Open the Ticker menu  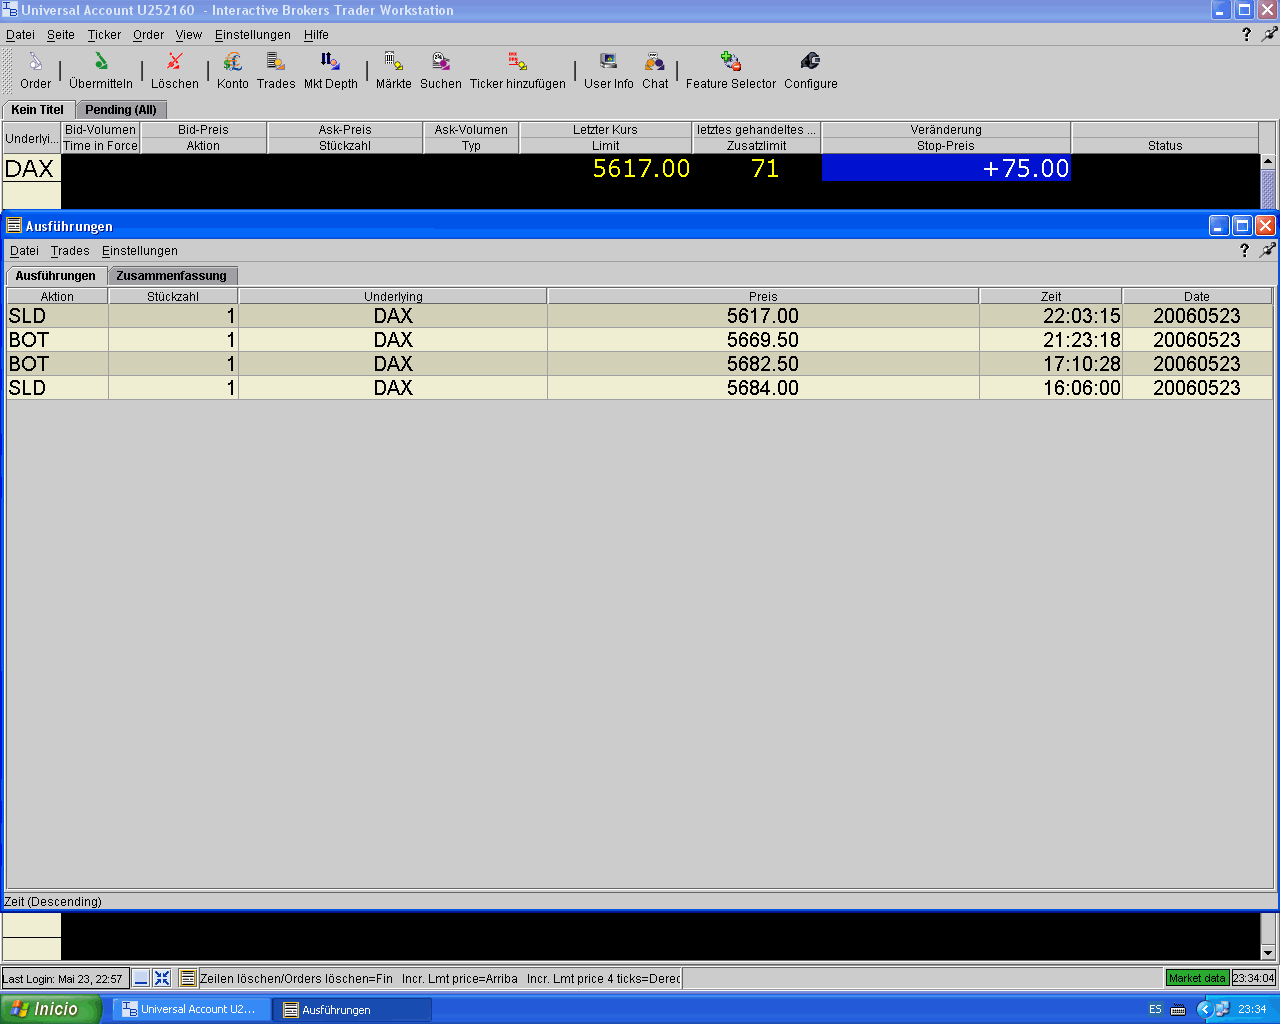(x=104, y=34)
